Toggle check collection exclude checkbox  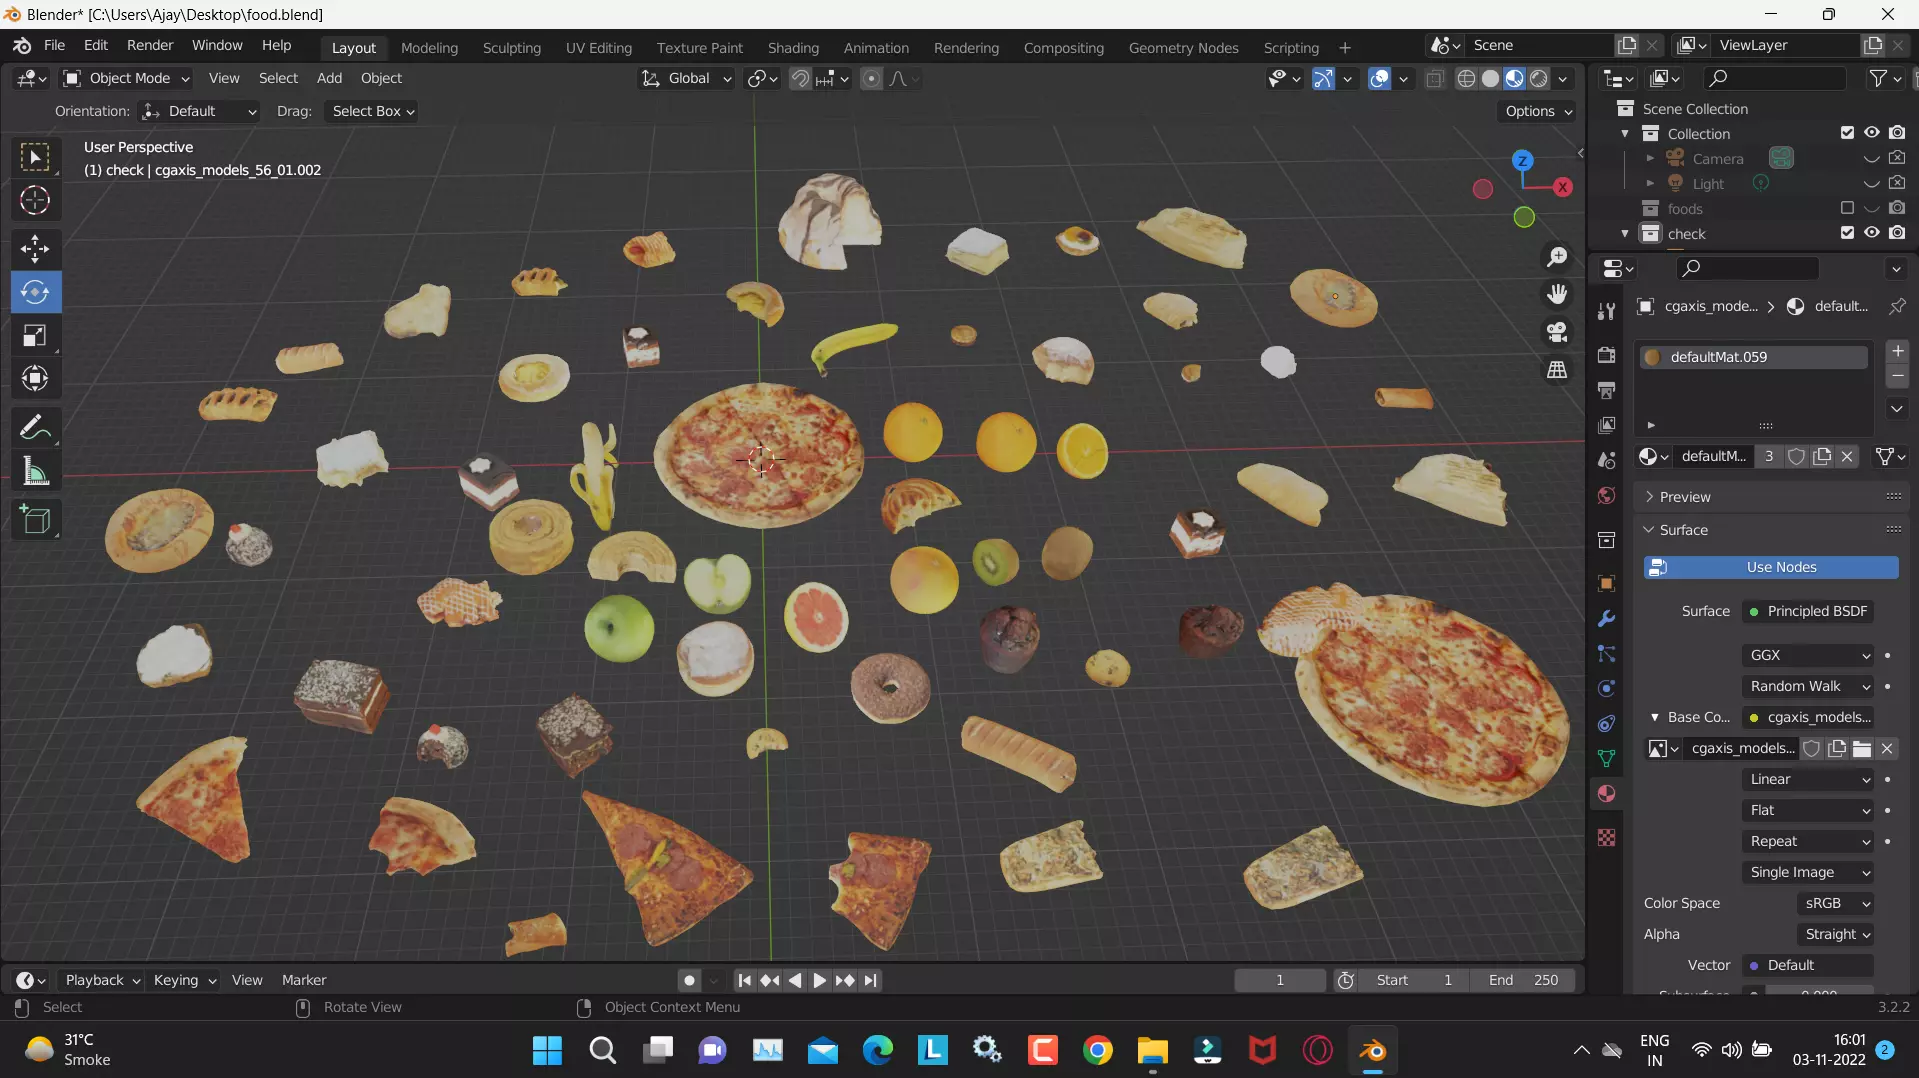1847,233
